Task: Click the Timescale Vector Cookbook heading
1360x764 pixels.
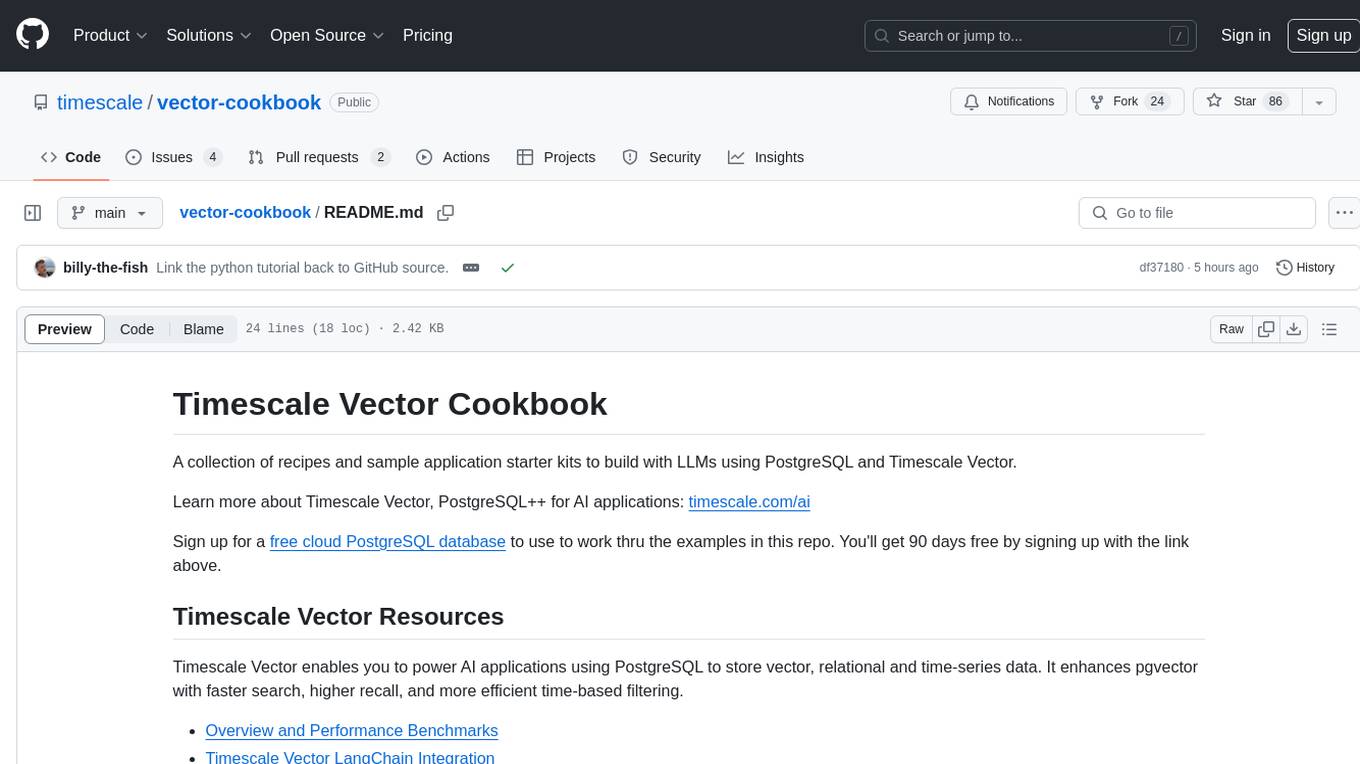Action: tap(390, 403)
